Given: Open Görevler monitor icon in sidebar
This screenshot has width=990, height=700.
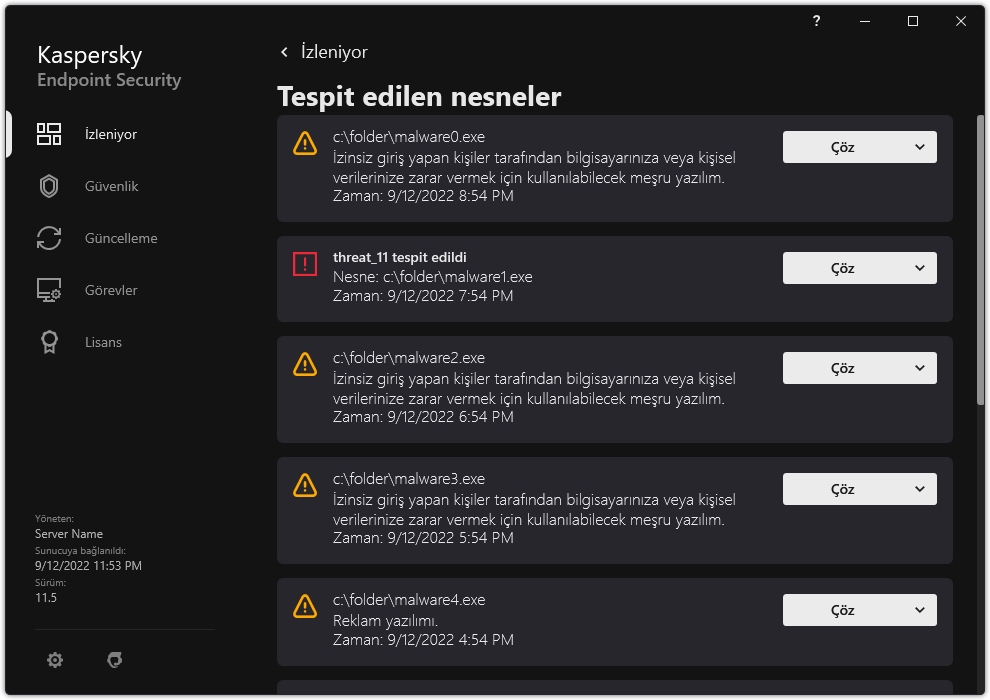Looking at the screenshot, I should tap(49, 291).
